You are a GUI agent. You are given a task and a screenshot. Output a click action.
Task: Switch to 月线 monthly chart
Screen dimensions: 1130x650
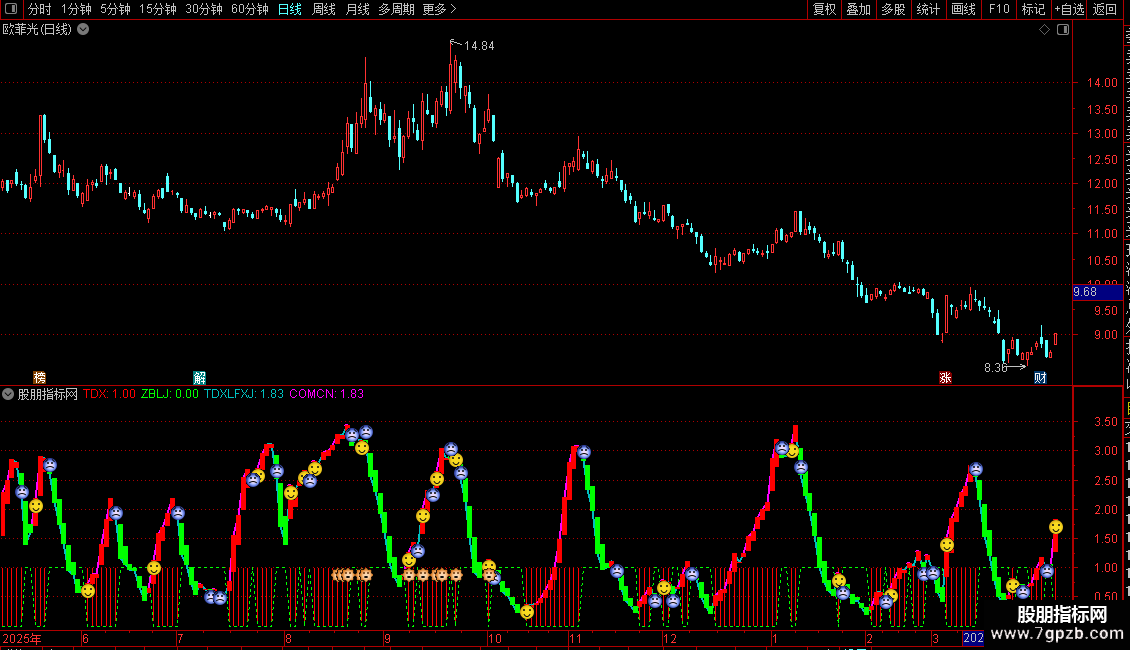pos(357,9)
